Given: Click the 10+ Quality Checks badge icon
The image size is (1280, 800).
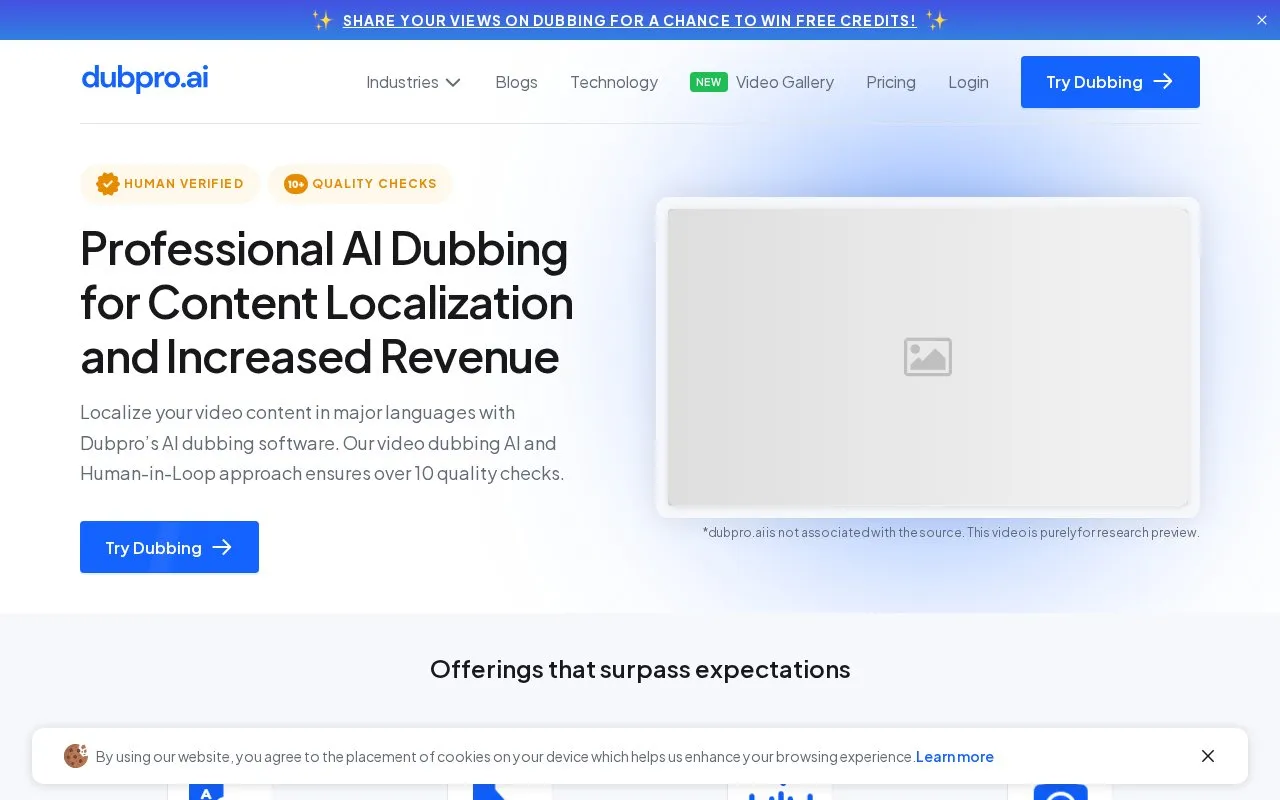Looking at the screenshot, I should 295,184.
